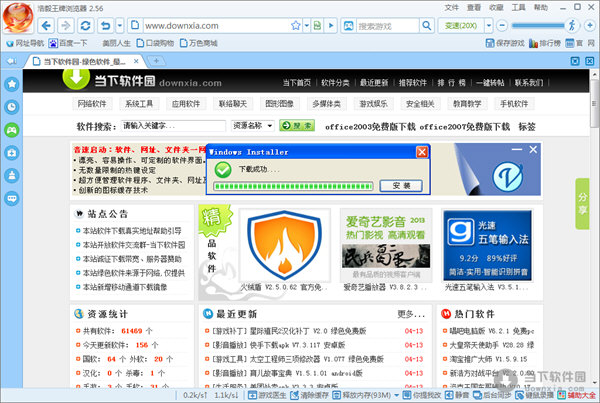Click the green page-mode icon in address bar
This screenshot has width=600, height=403.
[317, 26]
